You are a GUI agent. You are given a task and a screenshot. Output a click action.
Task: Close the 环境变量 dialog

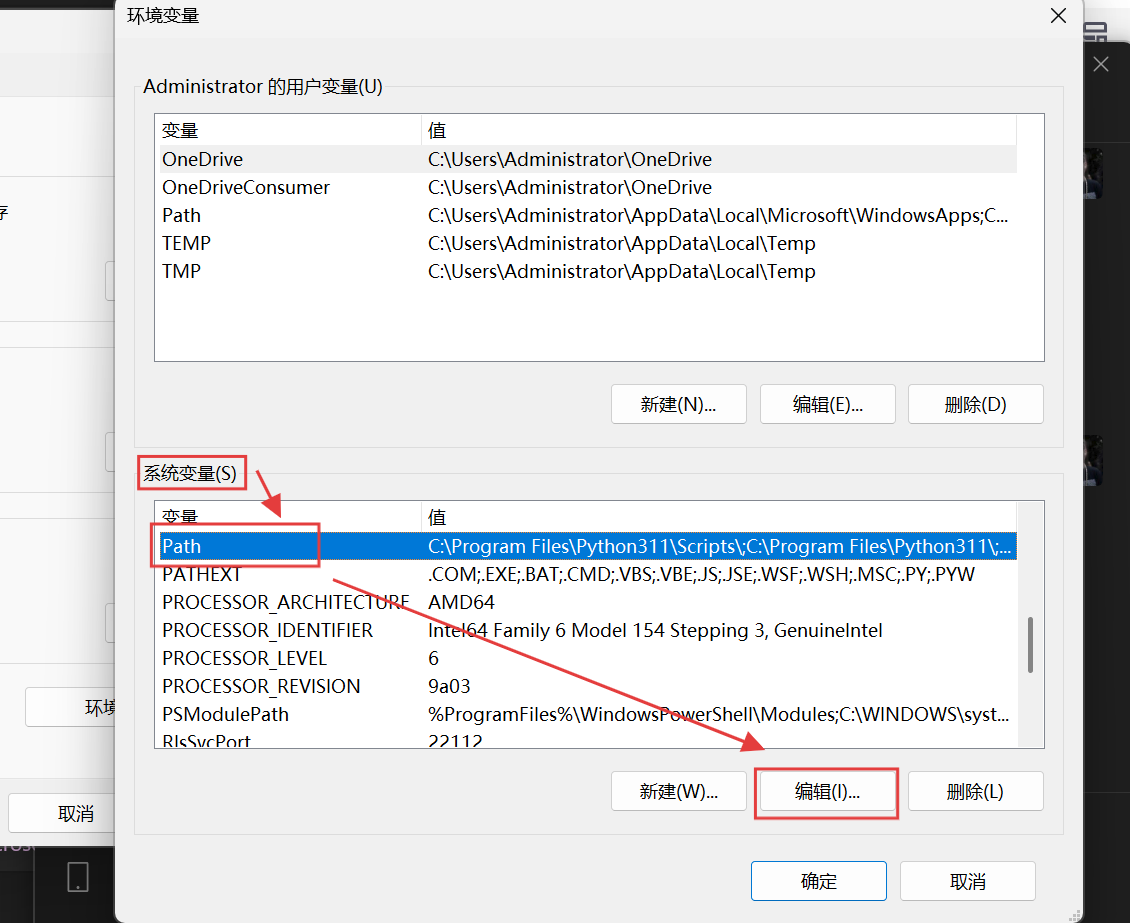click(x=1058, y=16)
